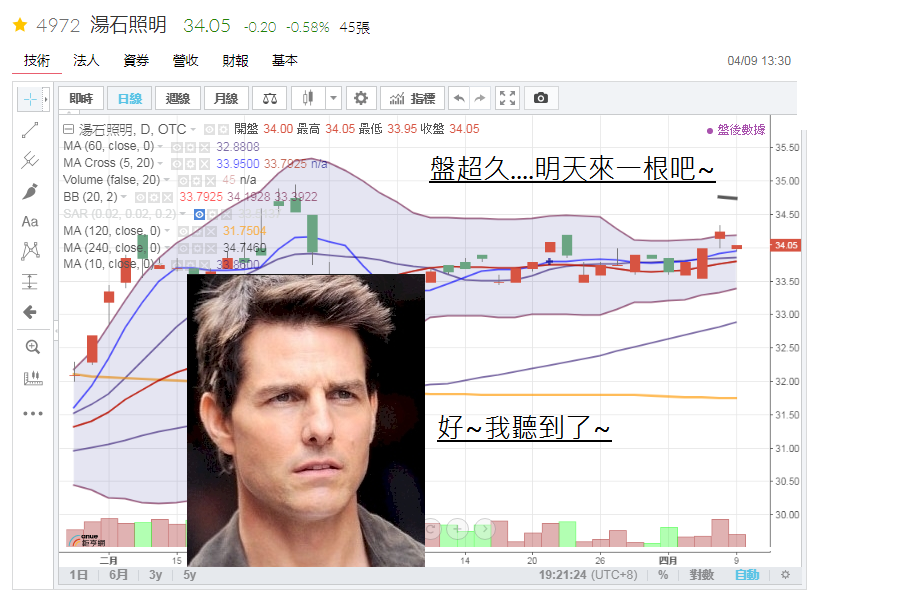Open dropdown arrow for MA (60, close, 0)
Image resolution: width=900 pixels, height=600 pixels.
point(161,147)
